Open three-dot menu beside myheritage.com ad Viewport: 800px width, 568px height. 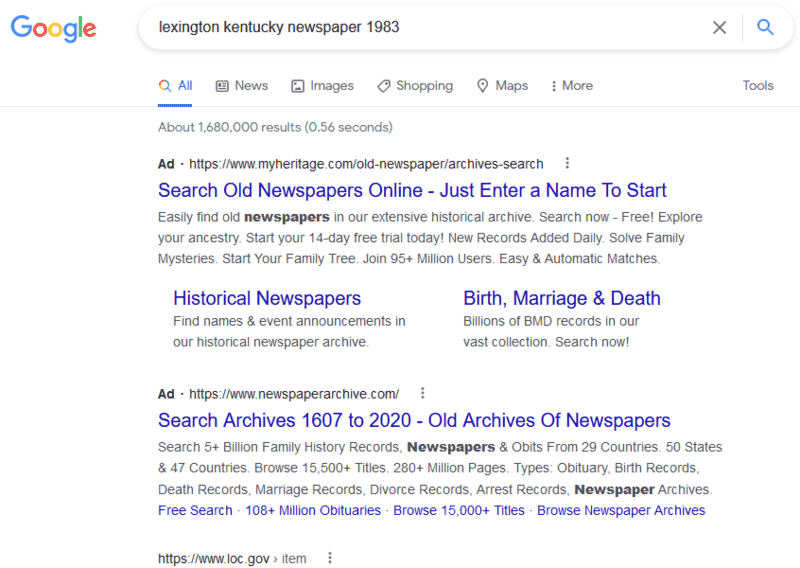[x=567, y=163]
